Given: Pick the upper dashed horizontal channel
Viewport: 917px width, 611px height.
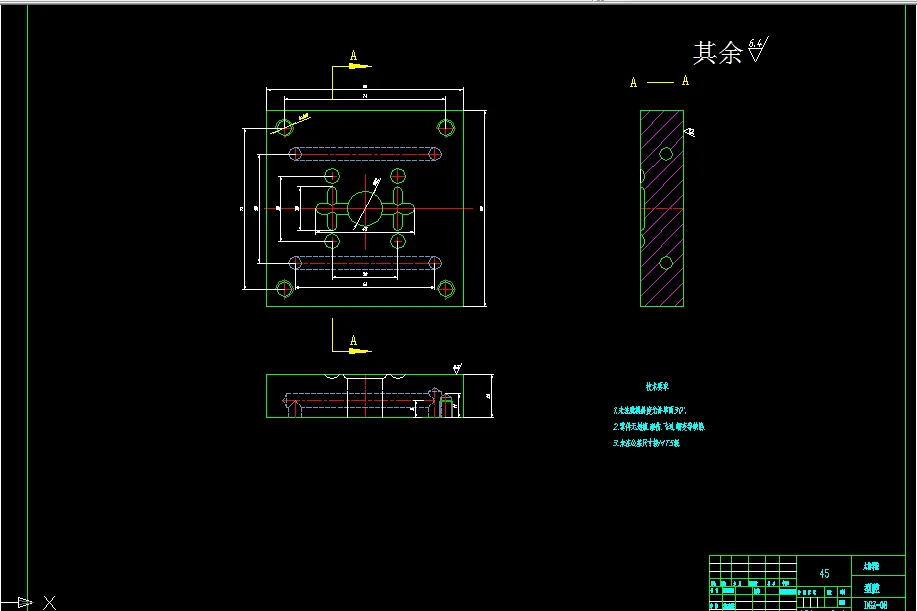Looking at the screenshot, I should pos(365,154).
